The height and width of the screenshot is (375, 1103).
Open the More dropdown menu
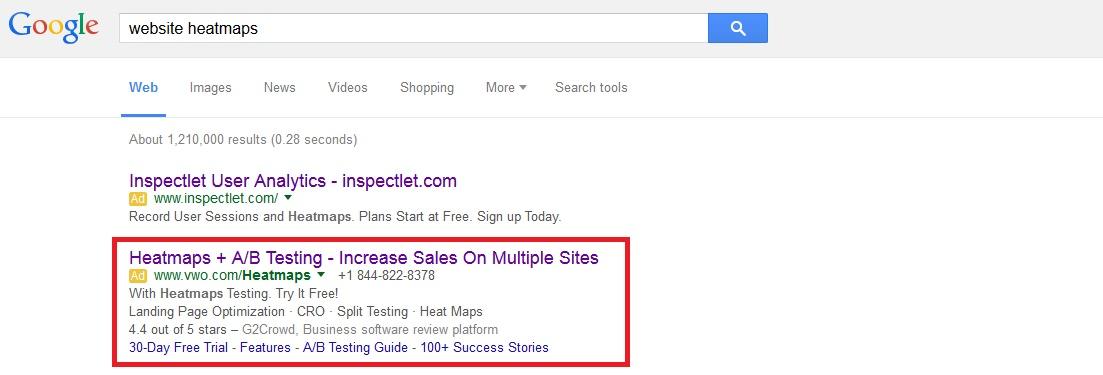(x=506, y=88)
